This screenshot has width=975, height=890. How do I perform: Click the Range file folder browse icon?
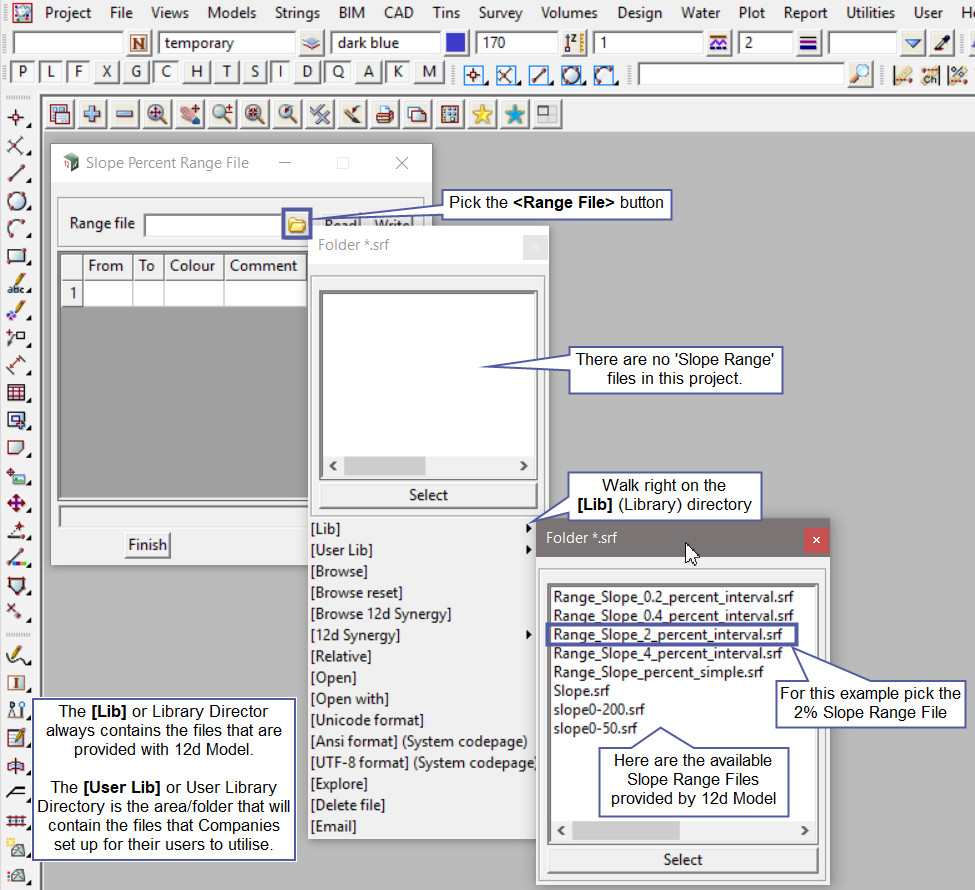tap(297, 224)
